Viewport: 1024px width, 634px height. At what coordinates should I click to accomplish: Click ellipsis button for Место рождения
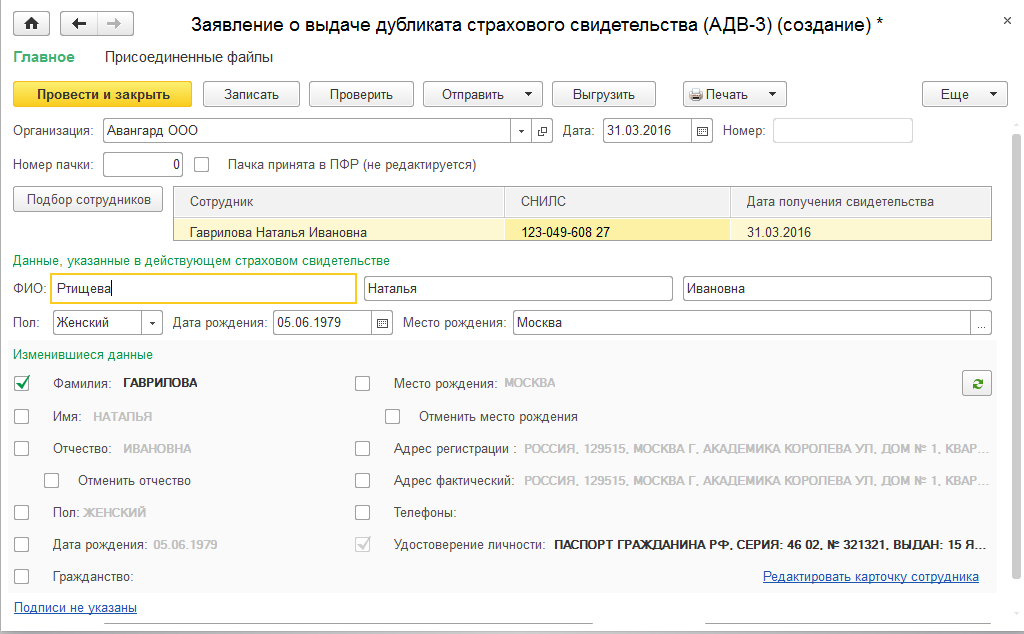click(981, 323)
